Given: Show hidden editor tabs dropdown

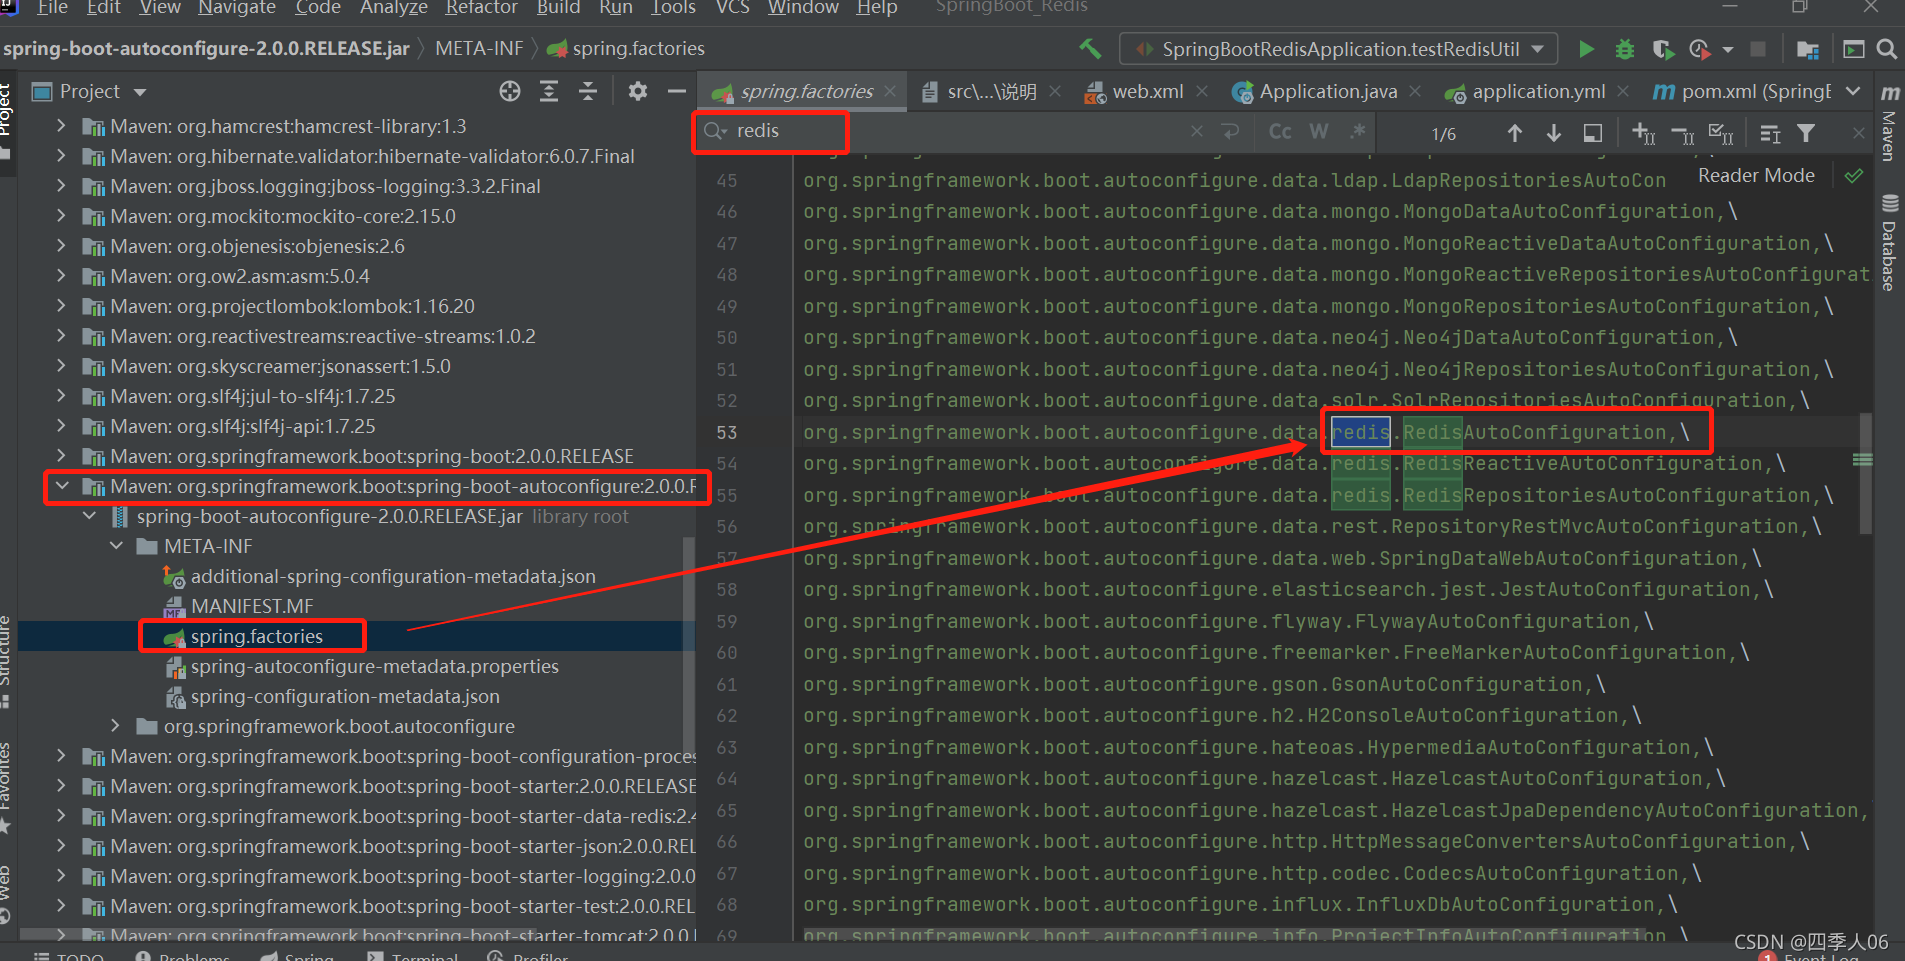Looking at the screenshot, I should click(x=1853, y=91).
